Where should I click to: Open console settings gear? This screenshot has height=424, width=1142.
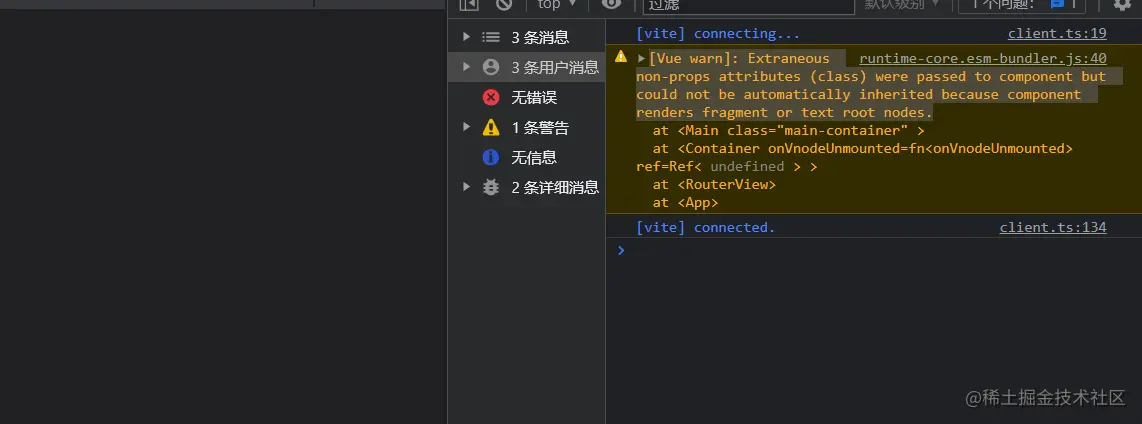1121,4
